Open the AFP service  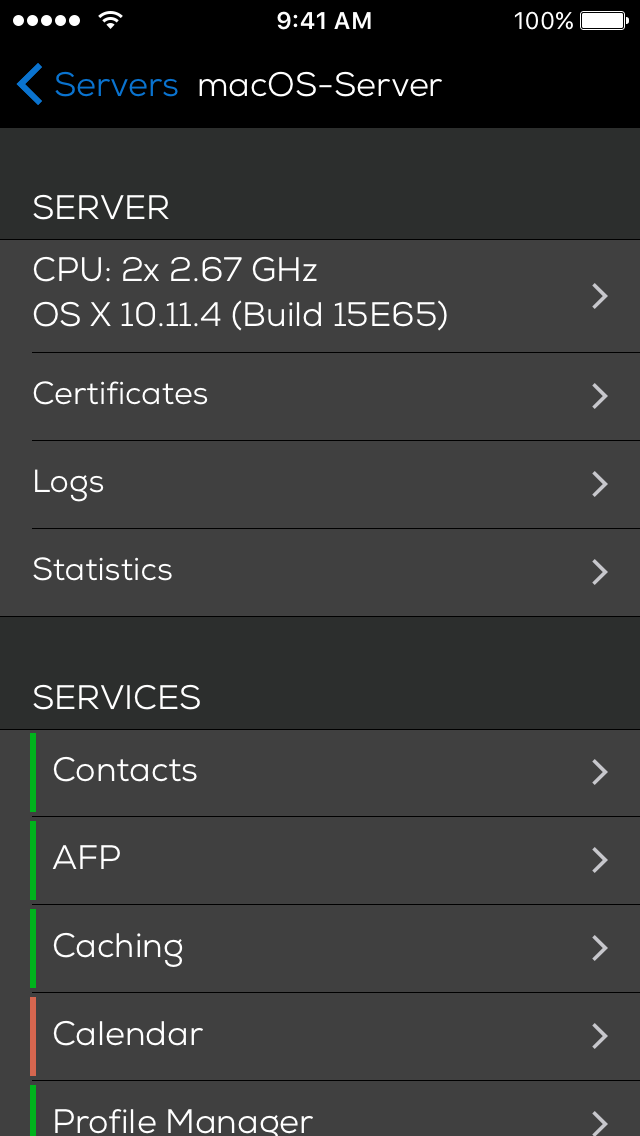[87, 858]
